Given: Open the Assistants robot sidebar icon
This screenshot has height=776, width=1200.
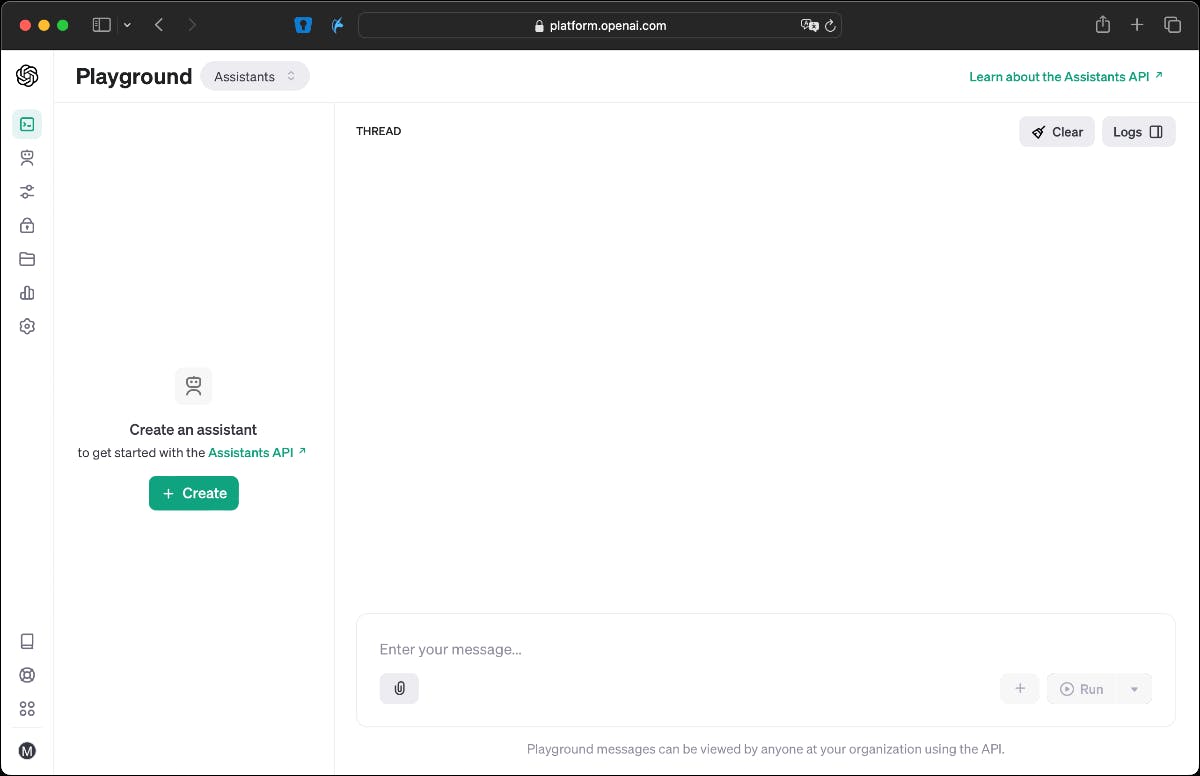Looking at the screenshot, I should pyautogui.click(x=27, y=158).
